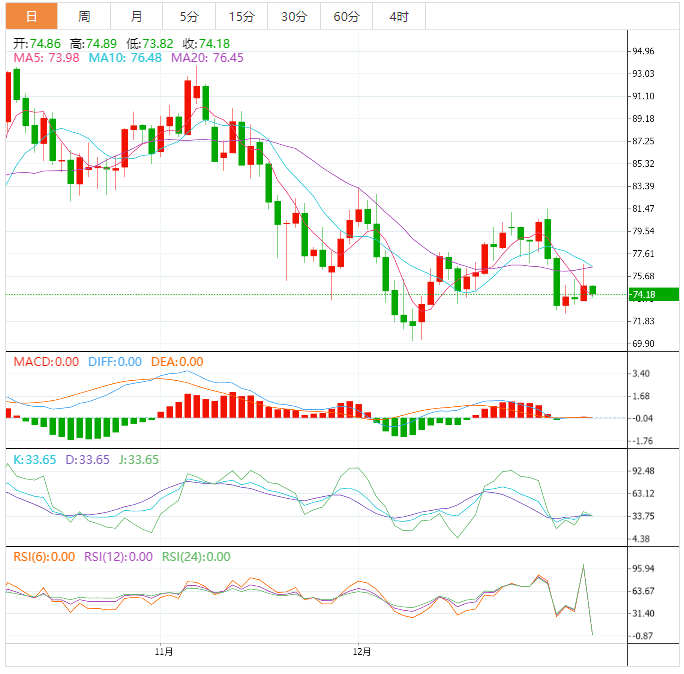Viewport: 684px width, 674px height.
Task: Click the RSI(24):0.00 indicator label
Action: click(196, 557)
